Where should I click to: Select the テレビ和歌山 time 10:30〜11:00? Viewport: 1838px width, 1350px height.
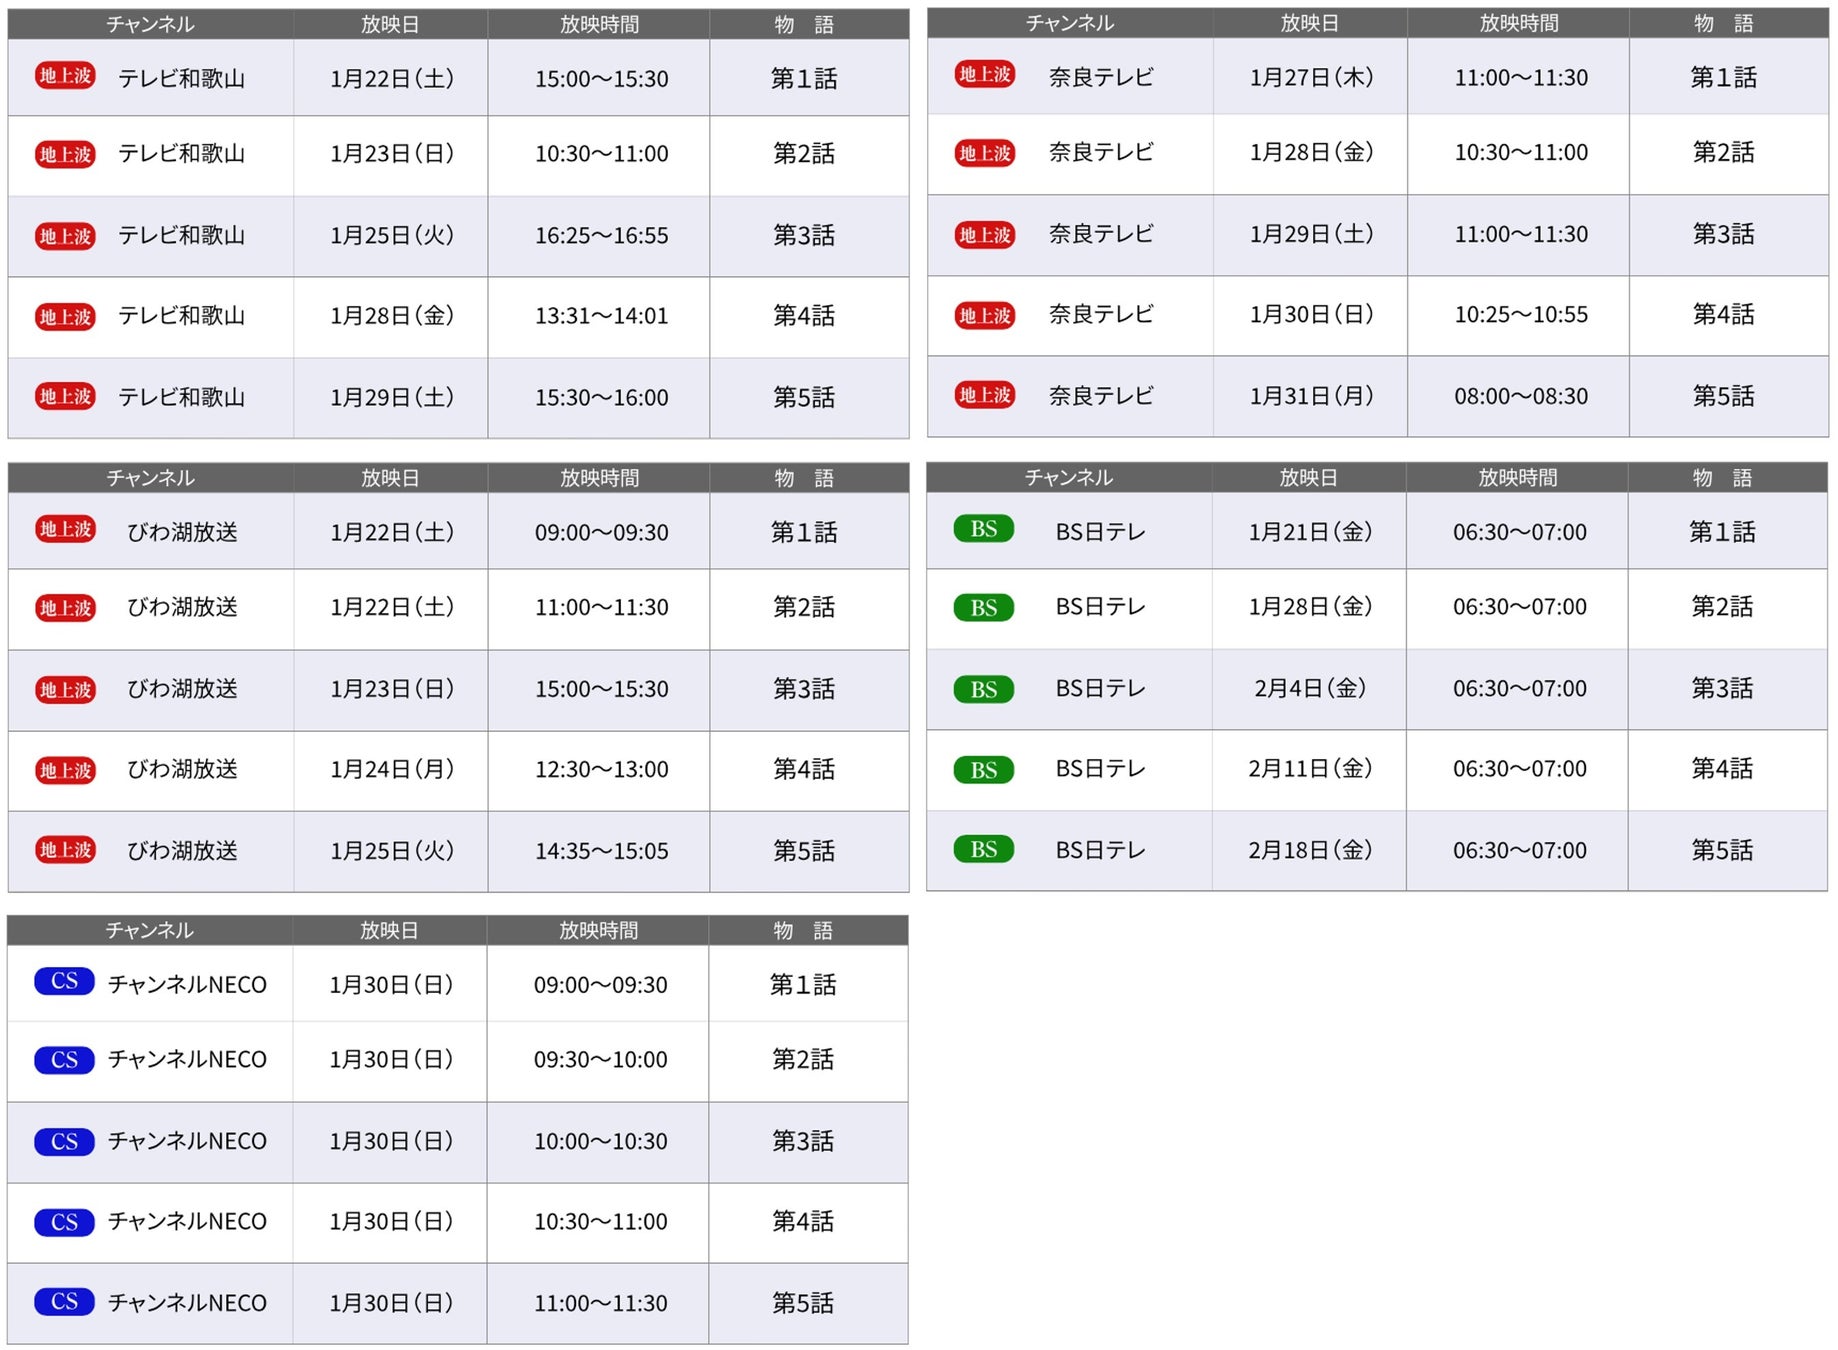tap(601, 154)
